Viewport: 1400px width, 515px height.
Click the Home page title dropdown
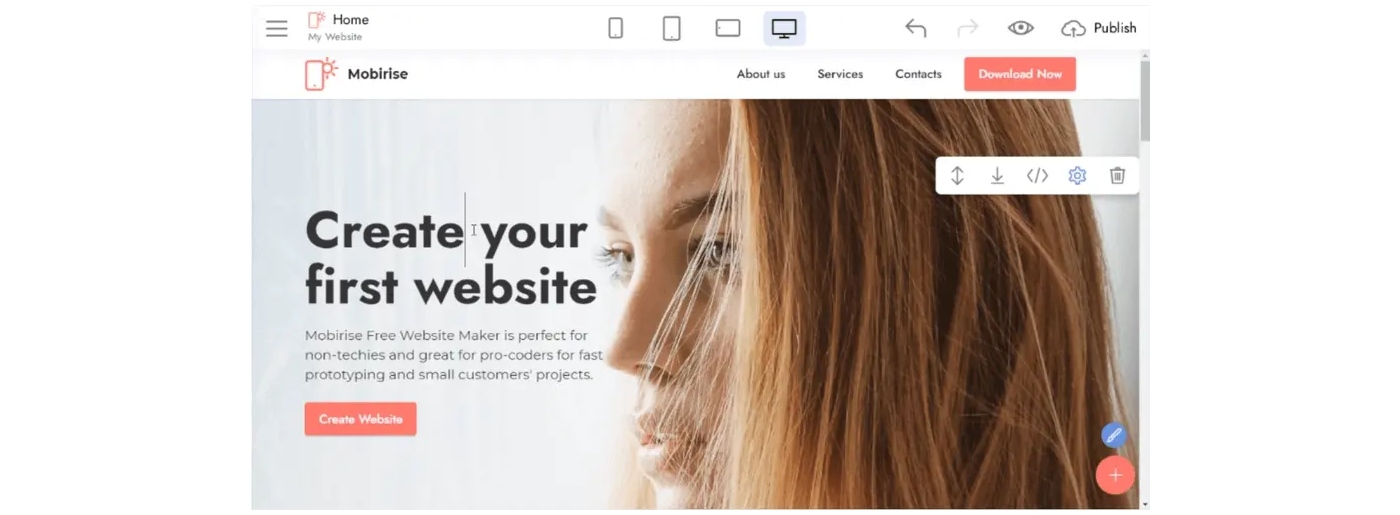point(338,27)
